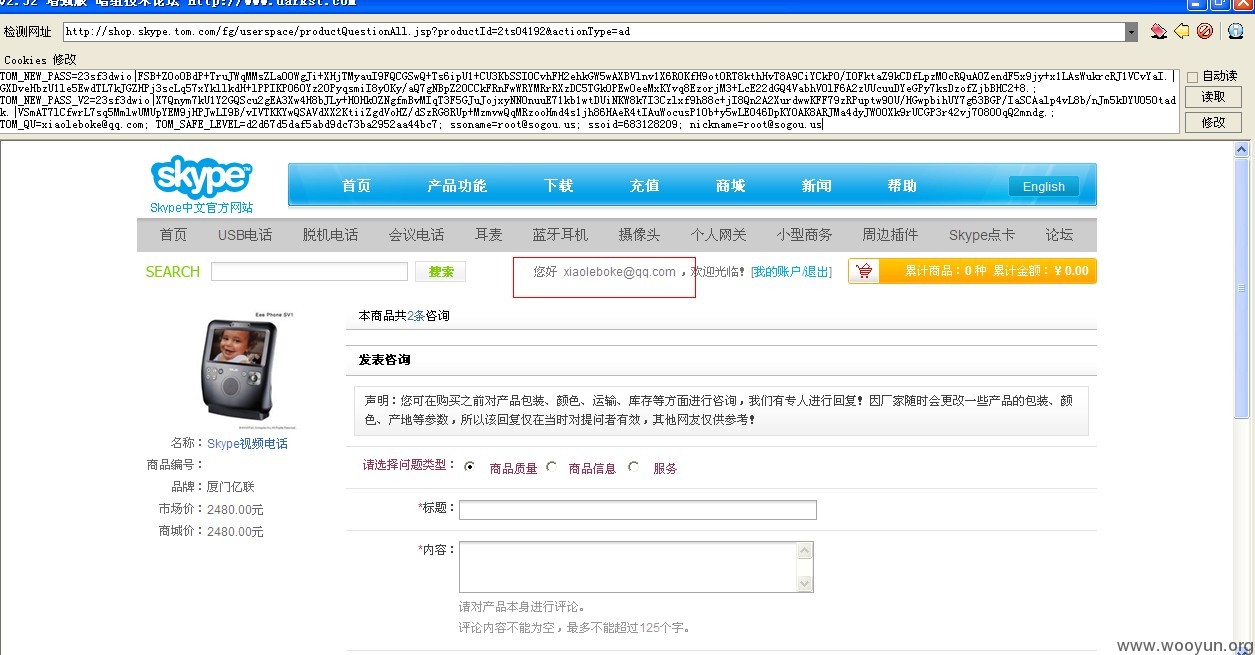Open the 脱机电话 category

pos(330,235)
